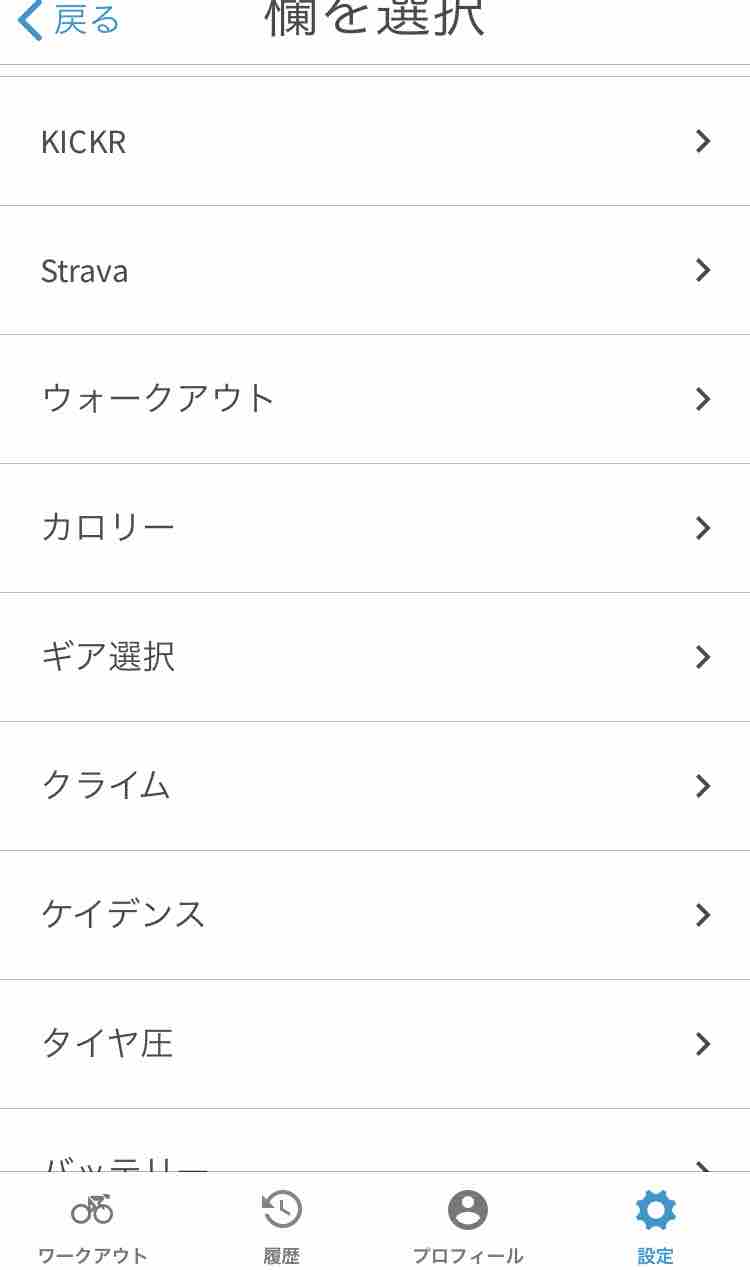750x1270 pixels.
Task: Click the chevron on the KICKR row
Action: pos(703,141)
